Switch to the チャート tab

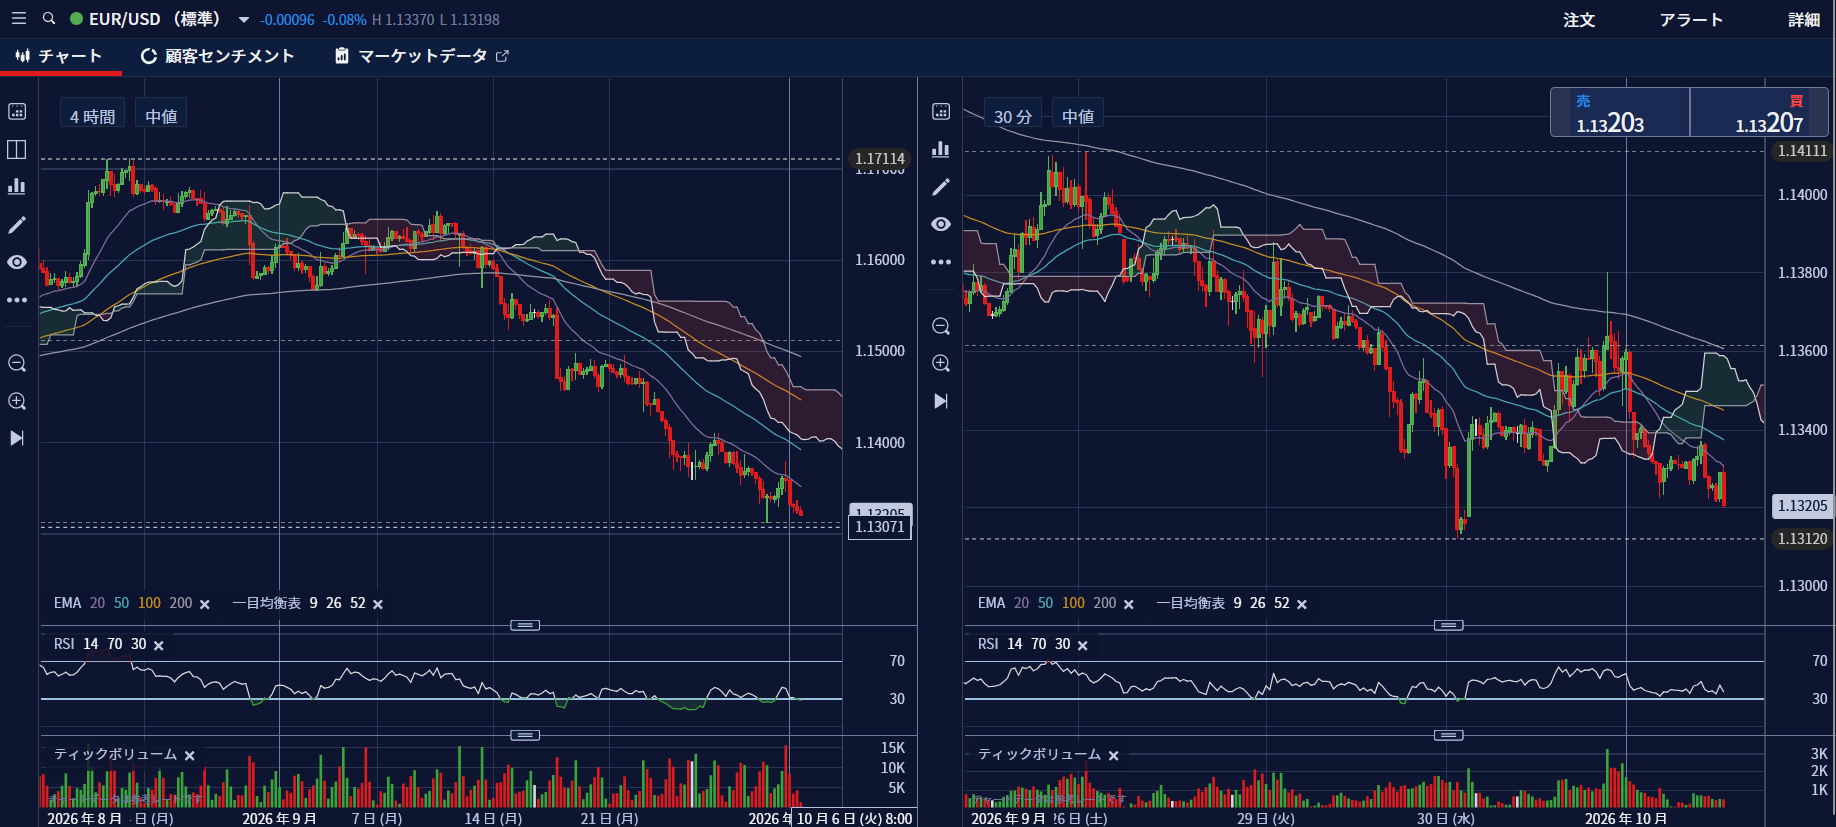60,56
